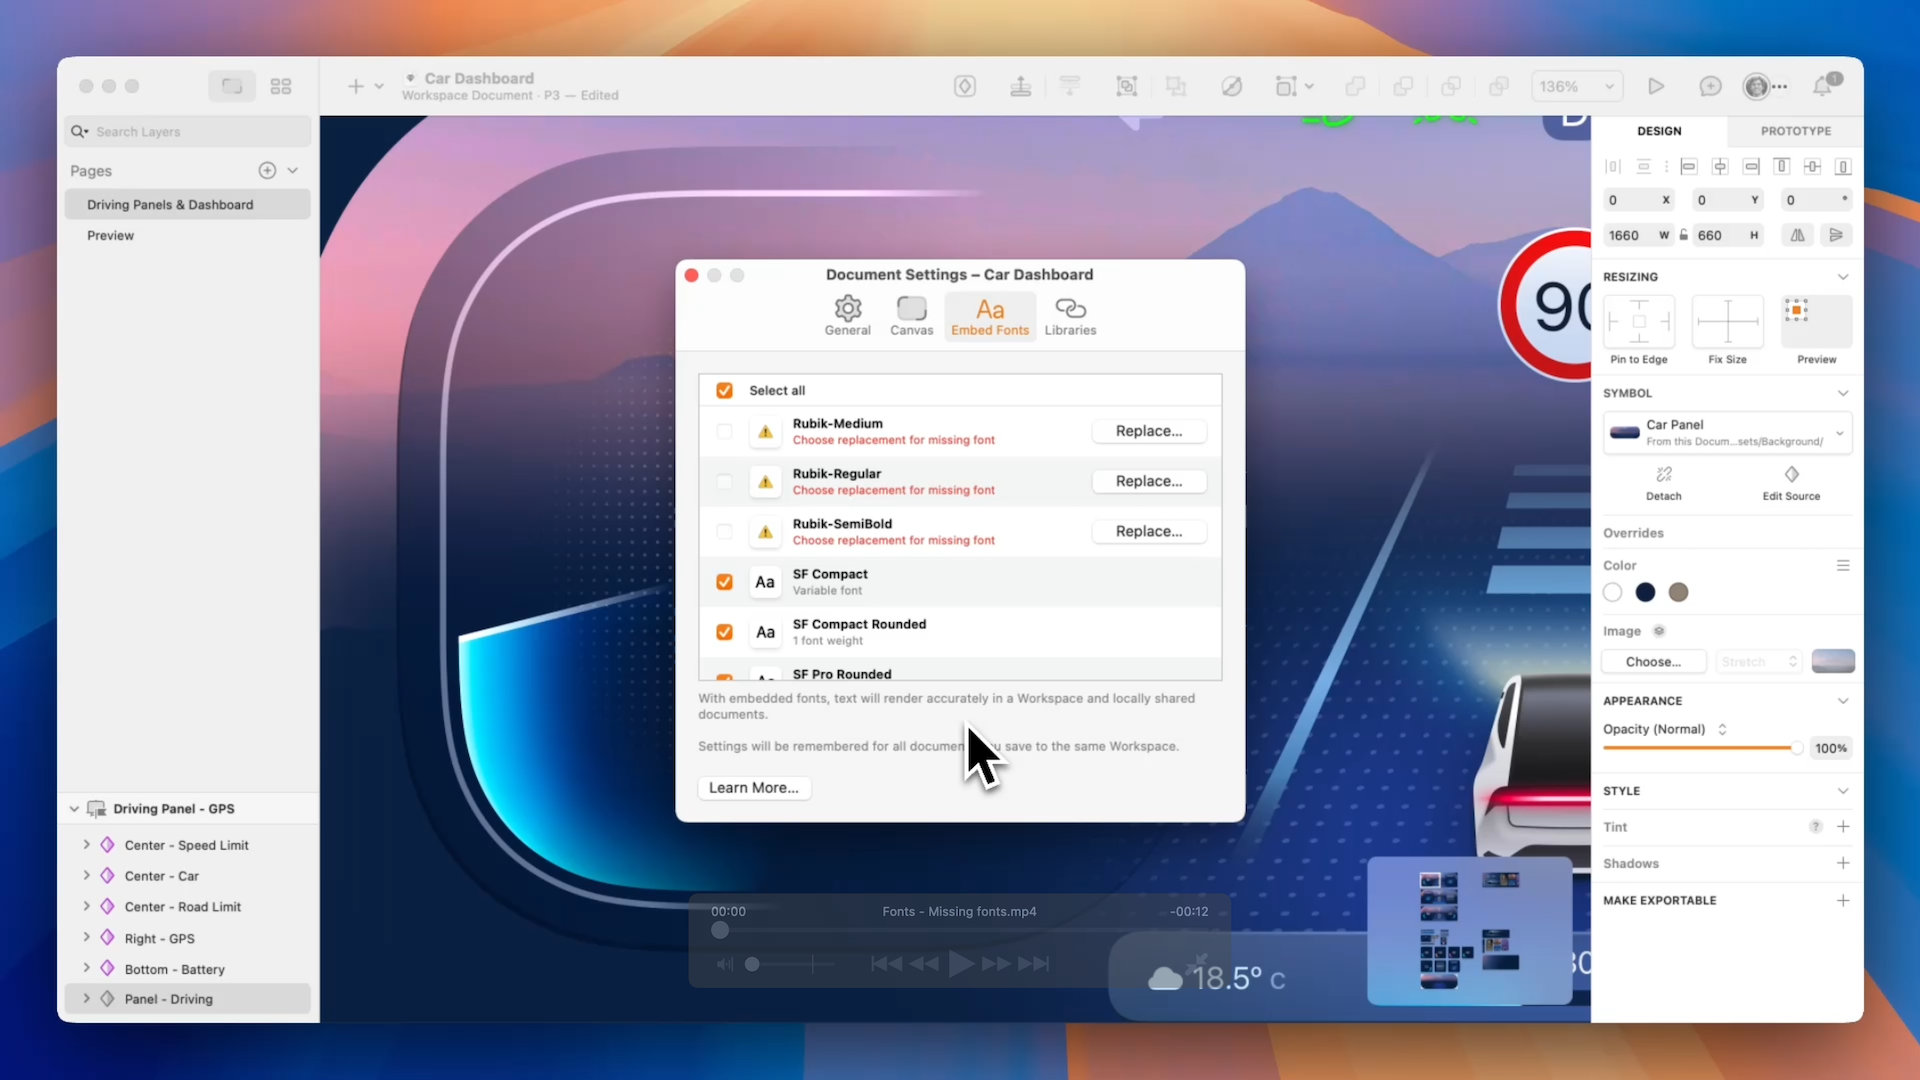Toggle SF Compact Rounded font checkbox
The image size is (1920, 1080).
point(724,632)
